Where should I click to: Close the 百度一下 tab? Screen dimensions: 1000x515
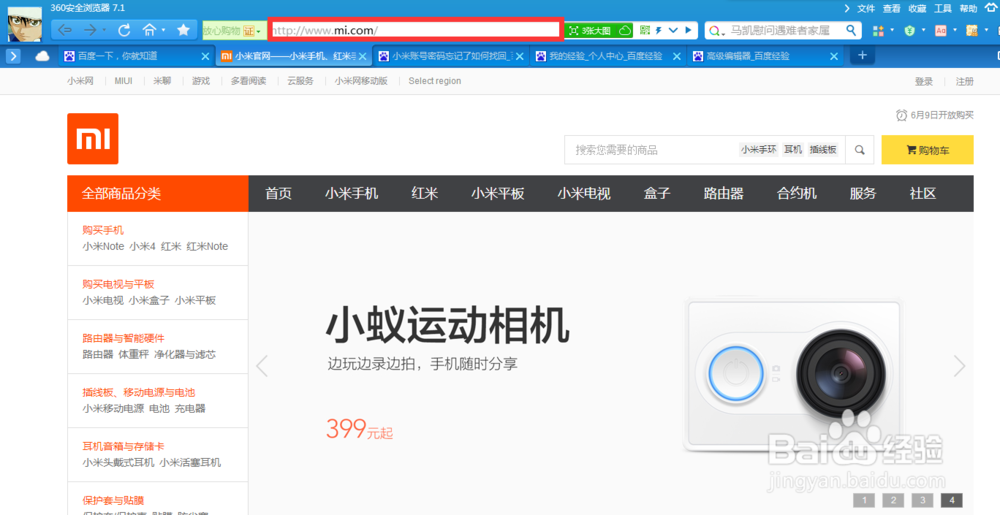tap(205, 56)
